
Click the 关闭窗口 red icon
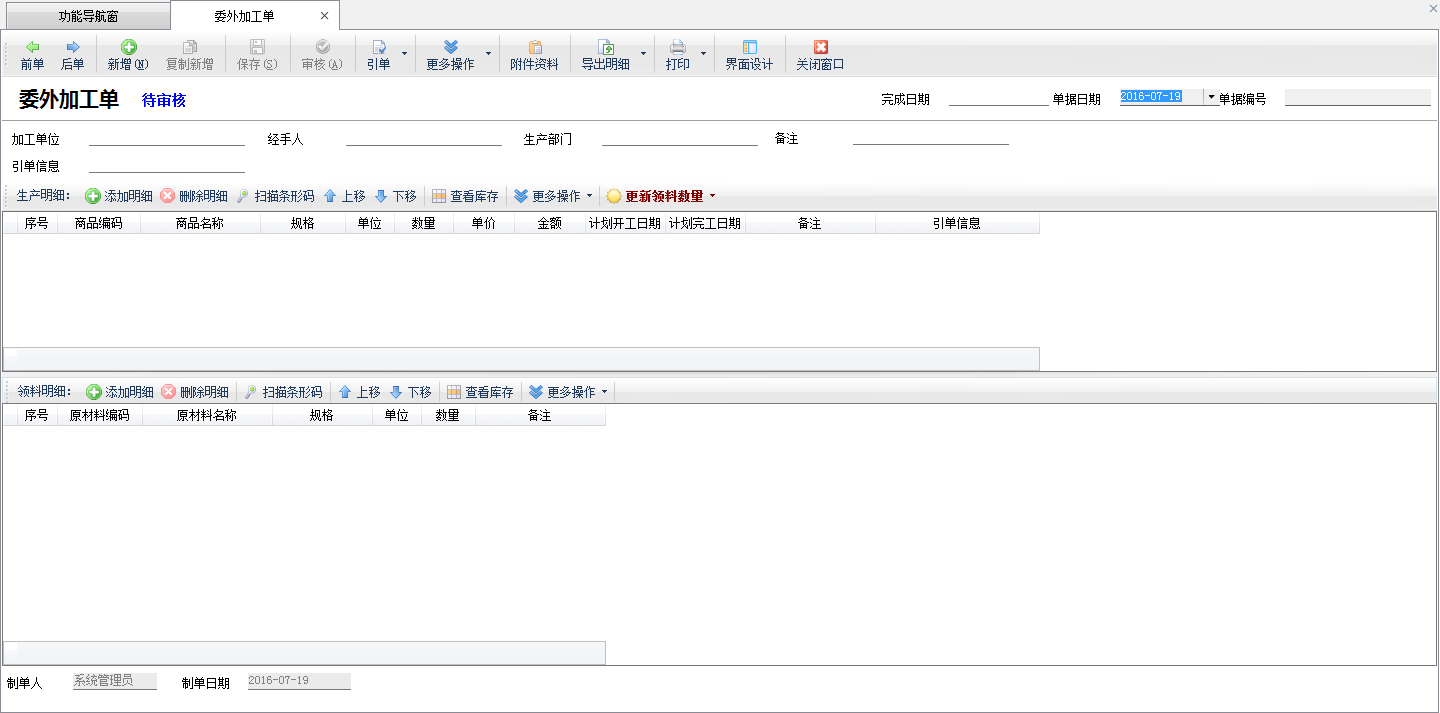pos(820,54)
